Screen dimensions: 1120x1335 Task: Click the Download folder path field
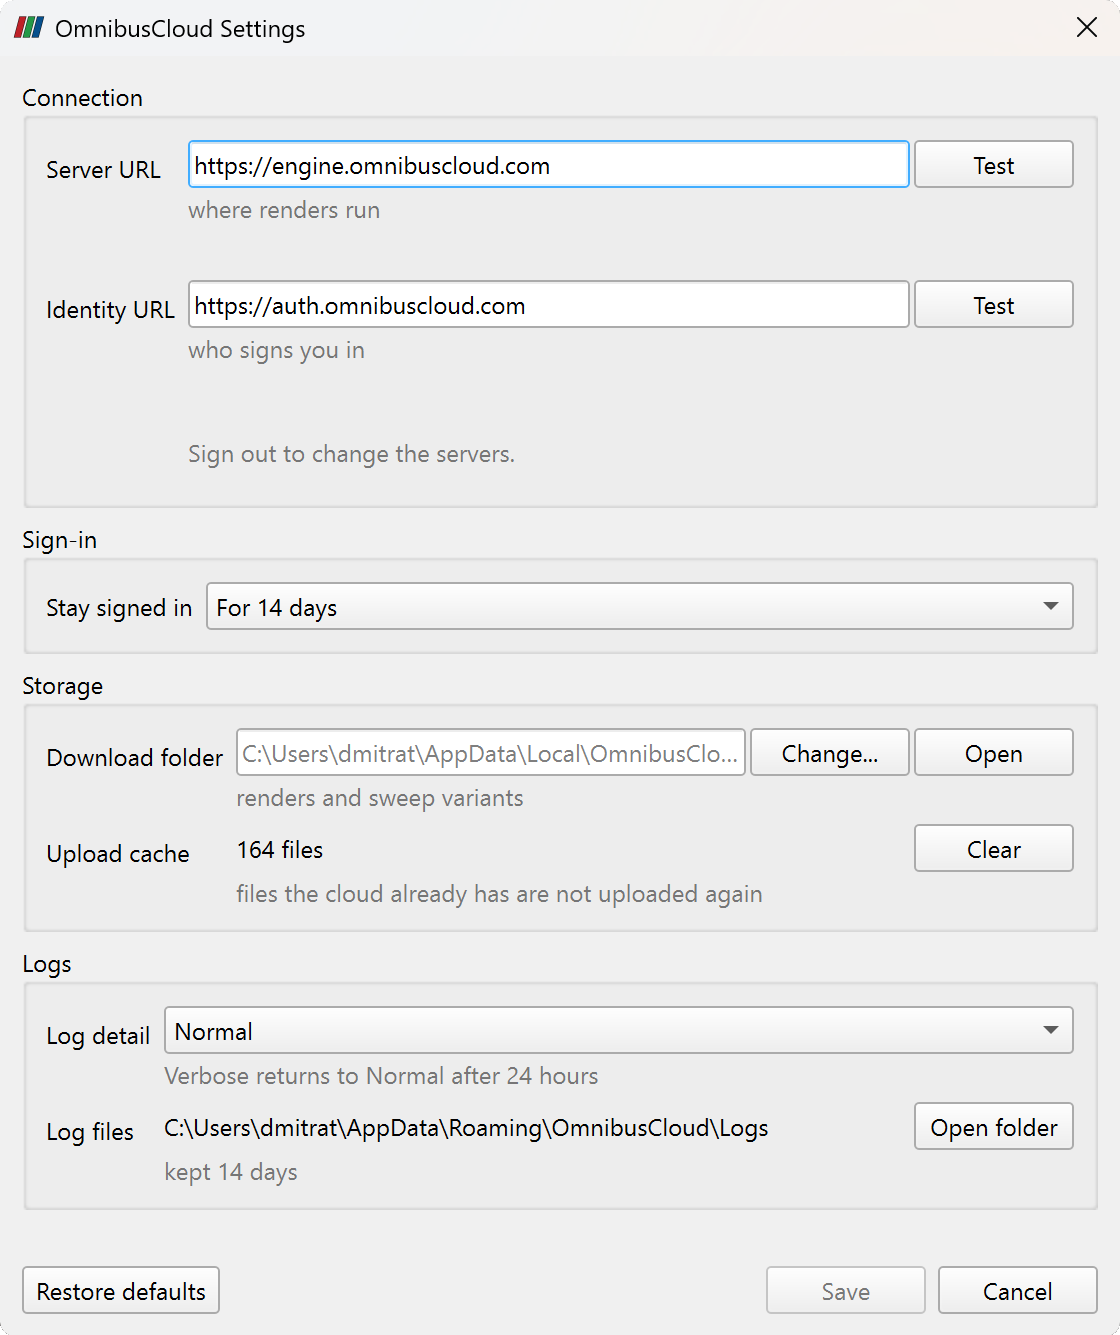click(490, 752)
